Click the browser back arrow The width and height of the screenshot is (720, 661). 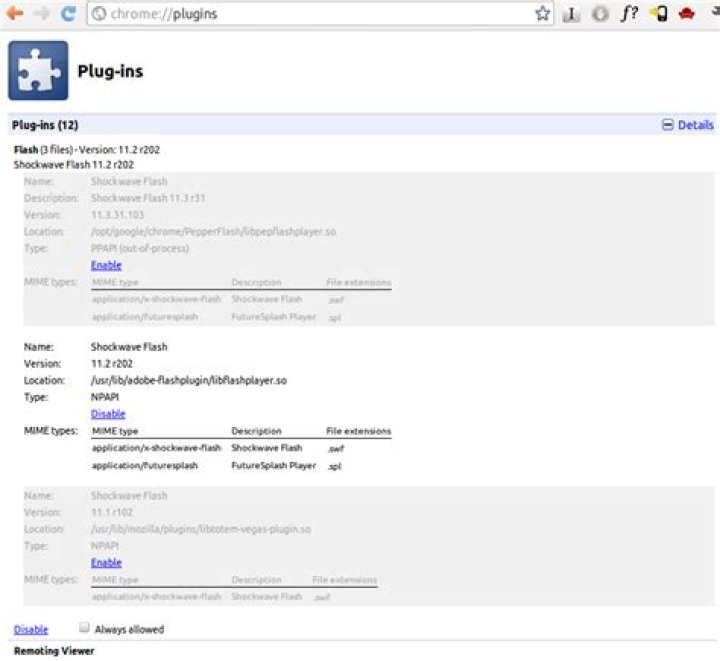[x=15, y=13]
